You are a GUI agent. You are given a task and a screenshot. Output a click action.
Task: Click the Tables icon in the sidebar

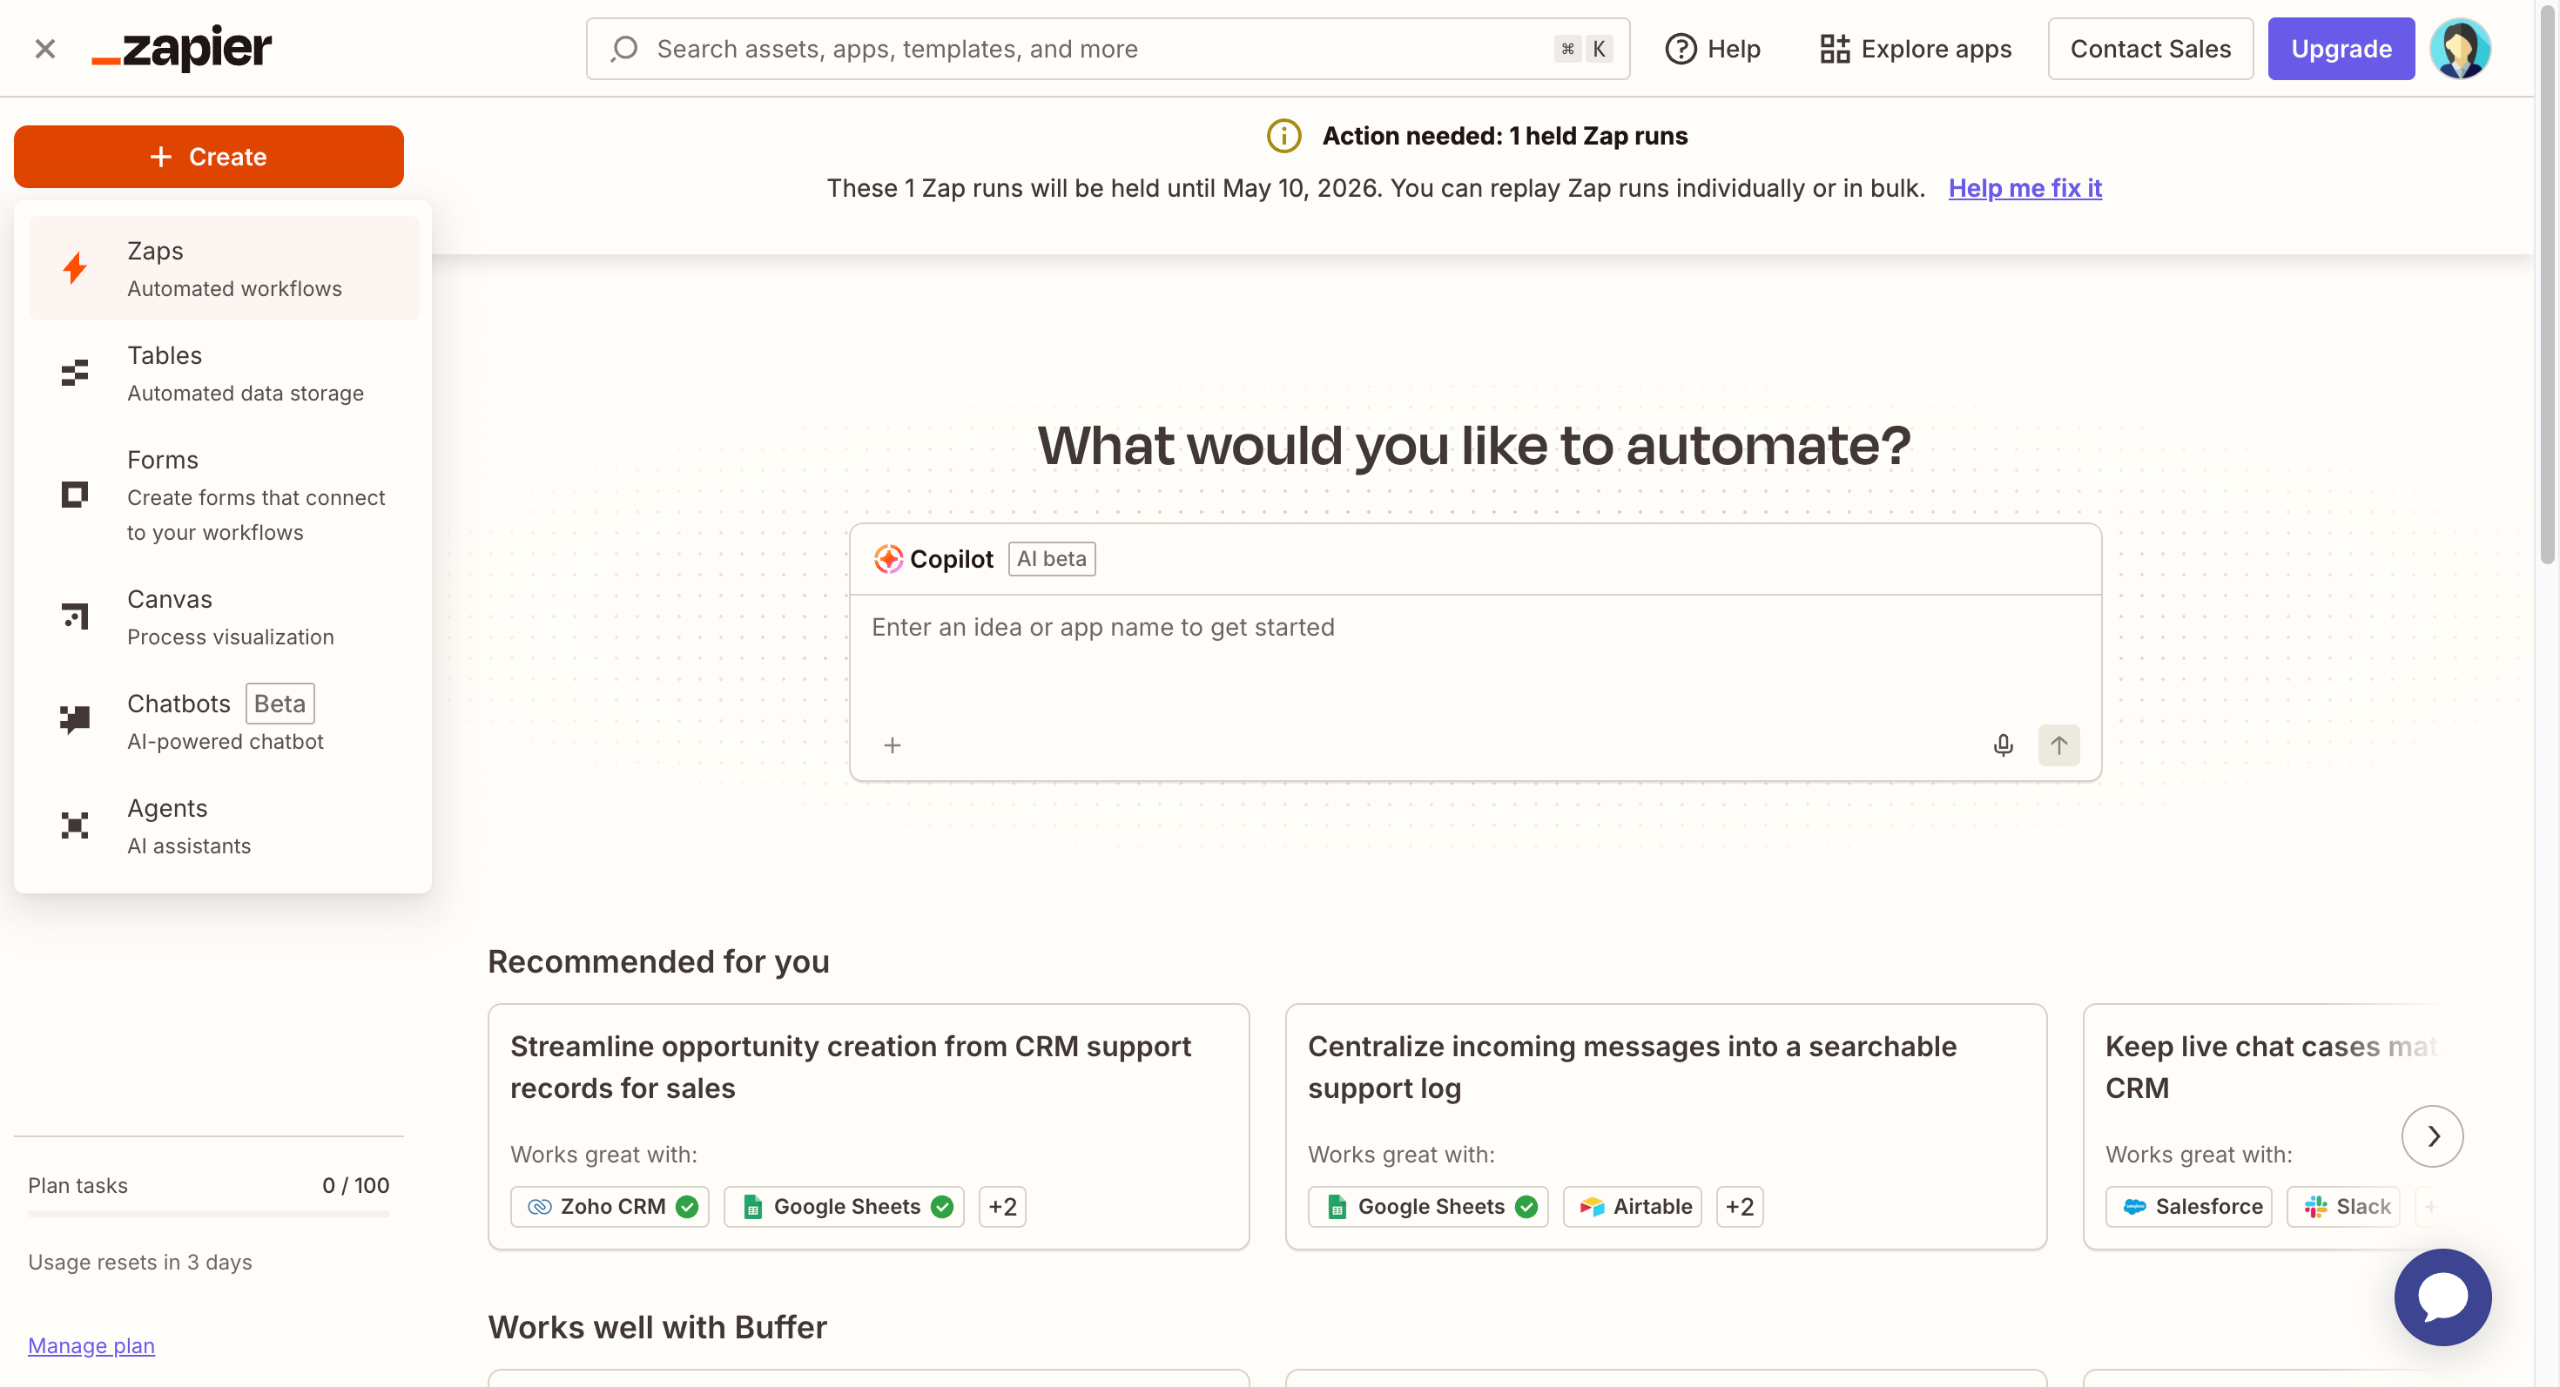coord(75,373)
